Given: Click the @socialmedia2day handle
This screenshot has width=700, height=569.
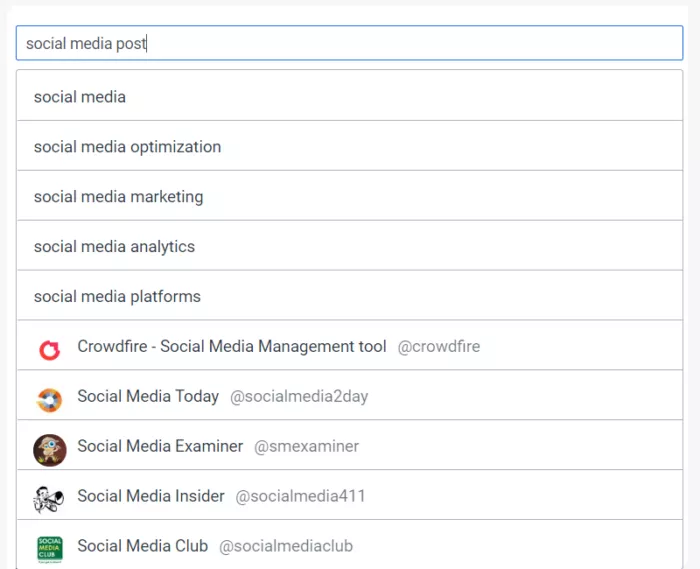Looking at the screenshot, I should [x=299, y=397].
